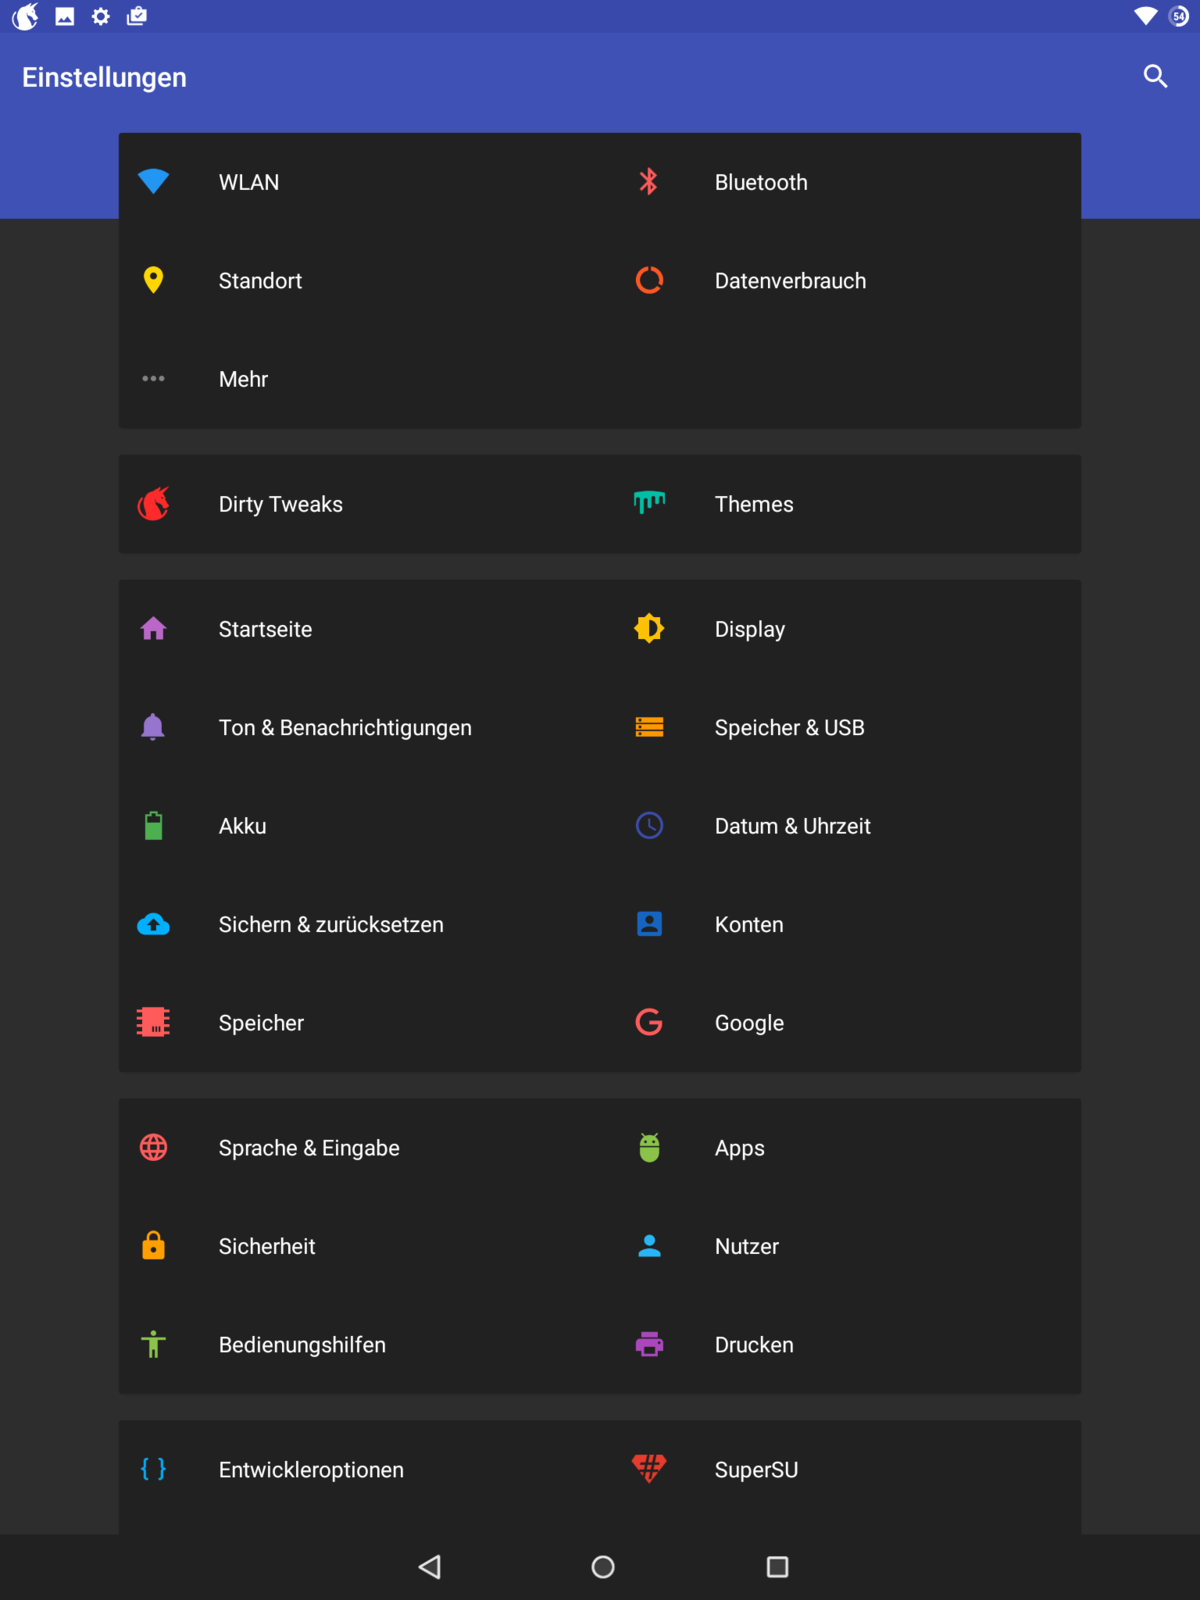Open Datenverbrauch settings
Viewport: 1200px width, 1600px height.
(x=790, y=281)
